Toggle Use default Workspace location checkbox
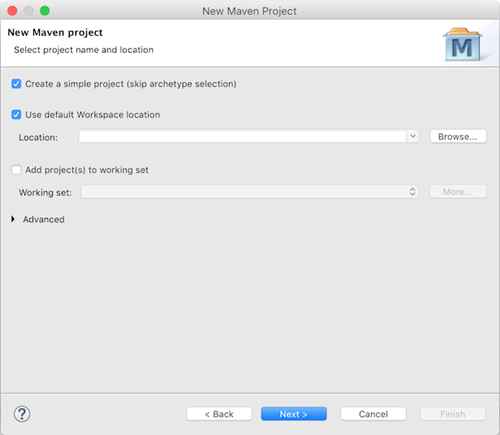The image size is (500, 435). click(x=16, y=115)
